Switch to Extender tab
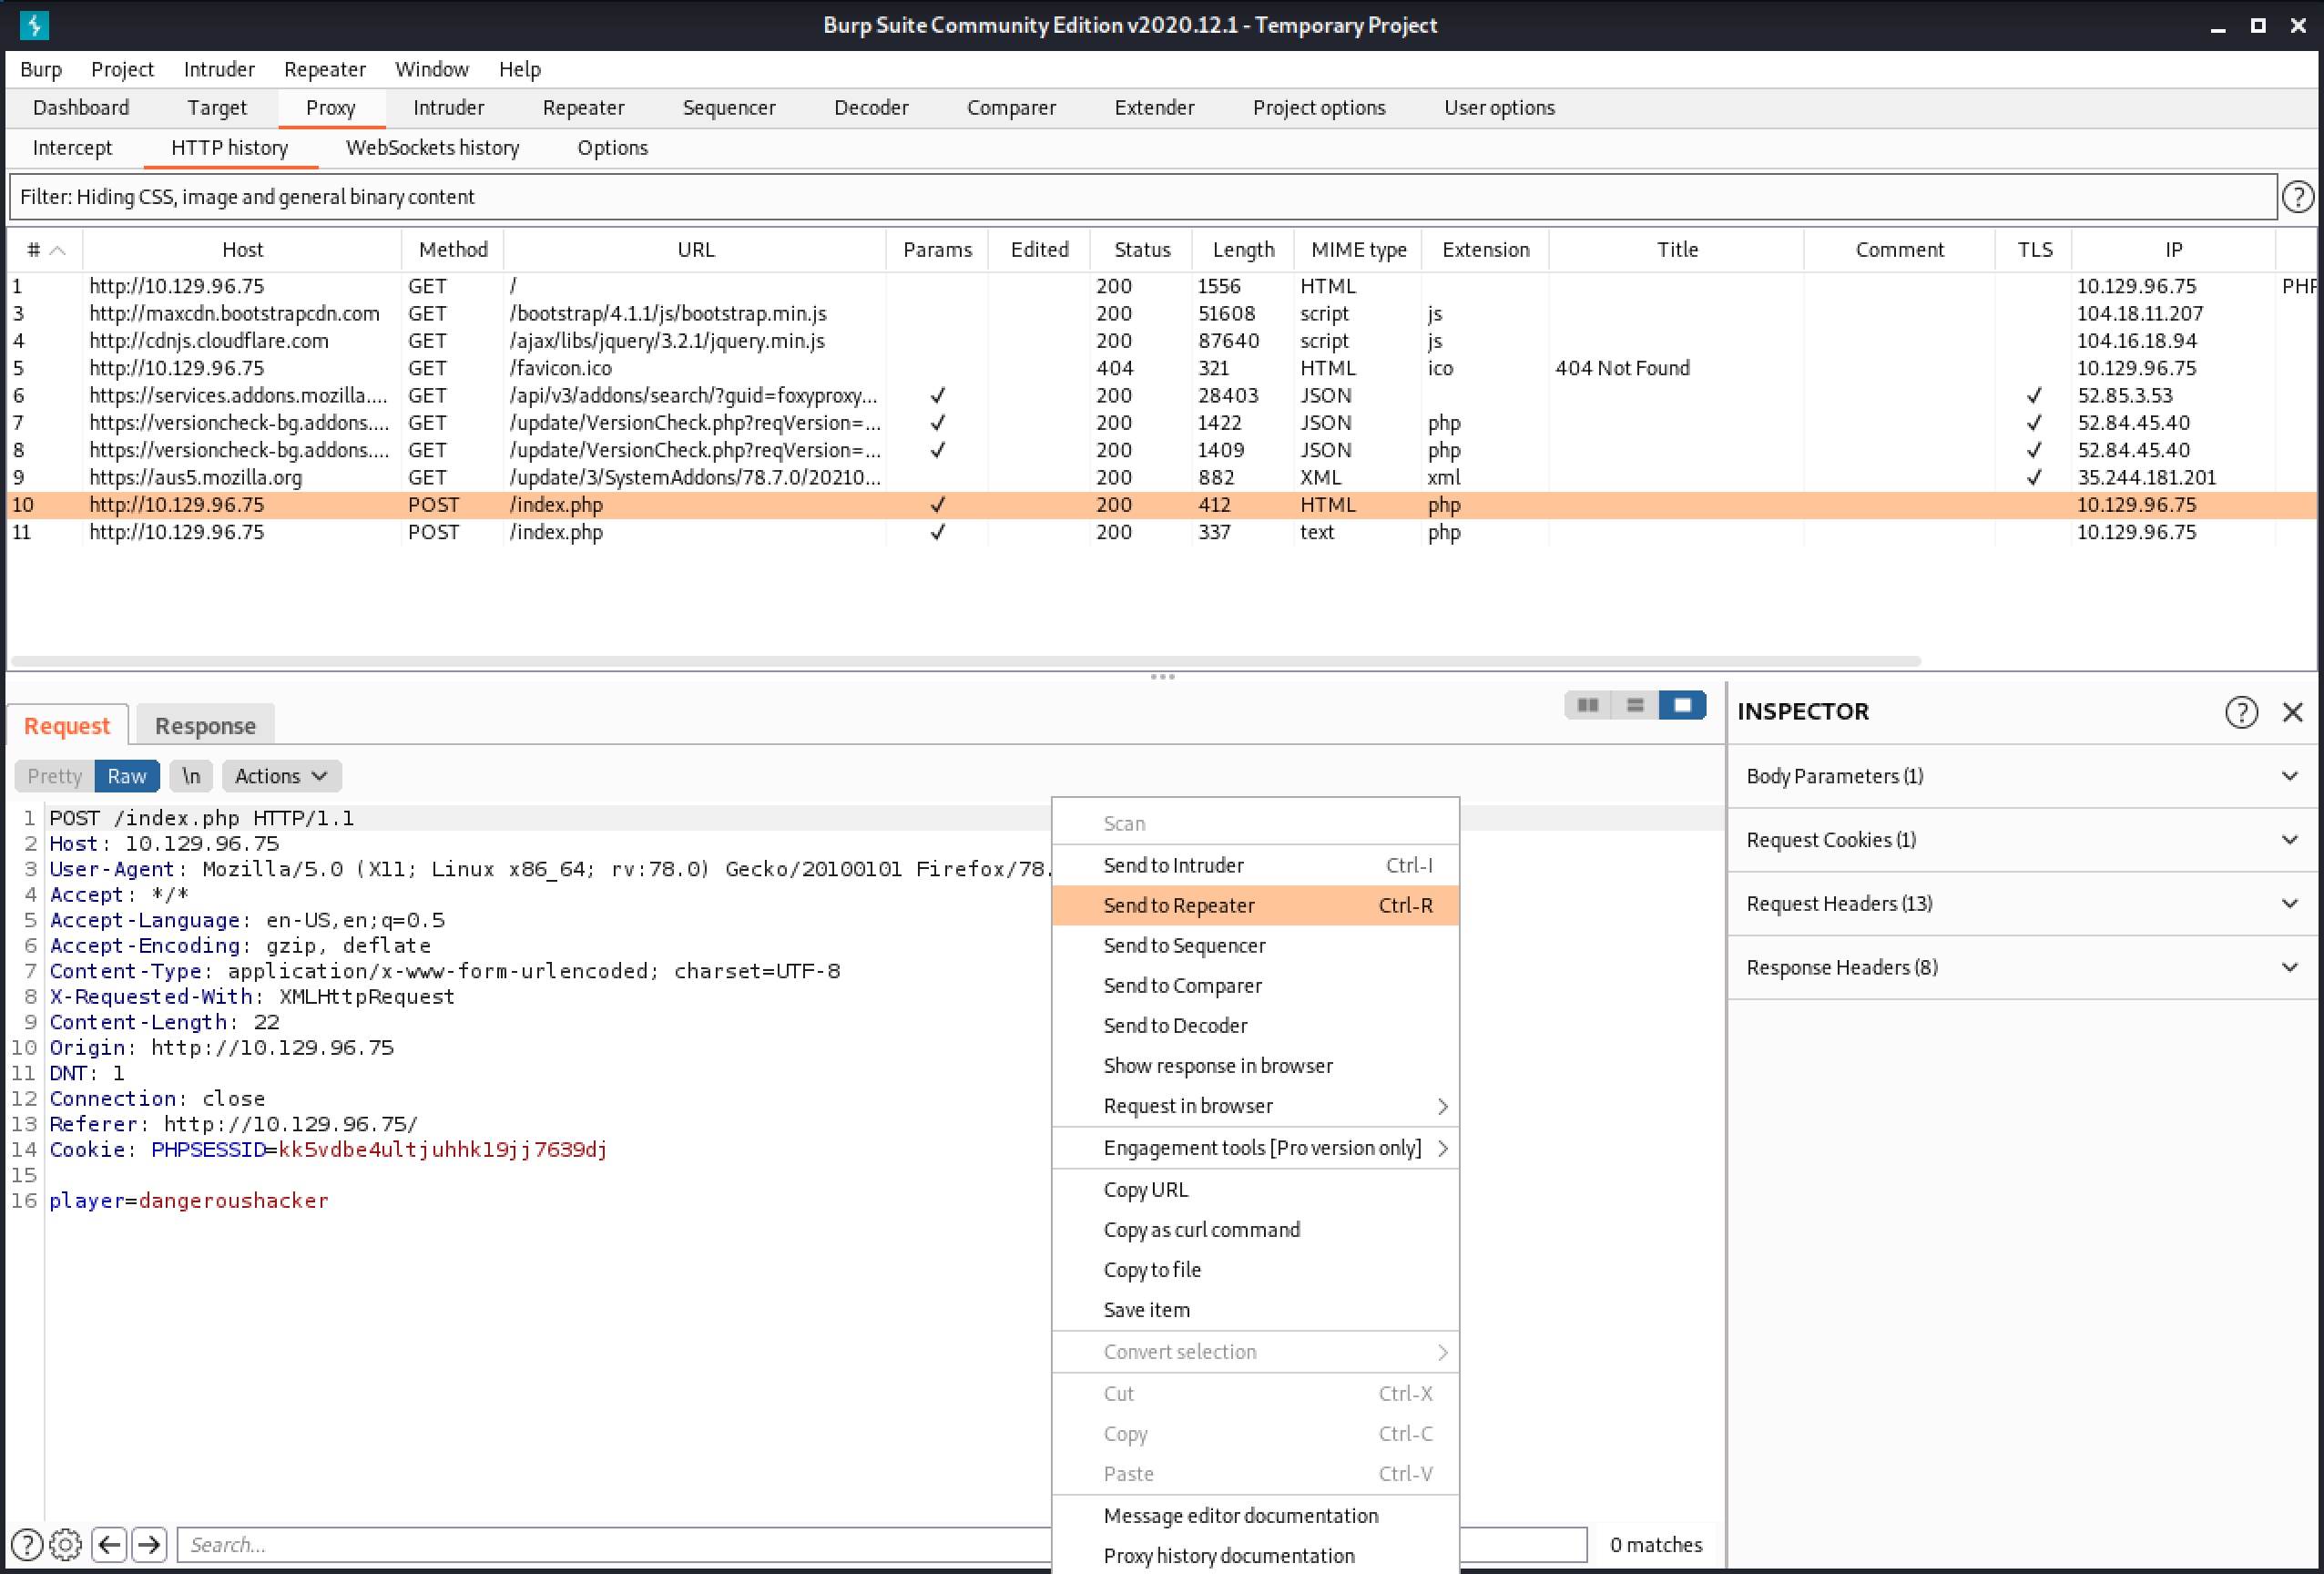 1155,108
